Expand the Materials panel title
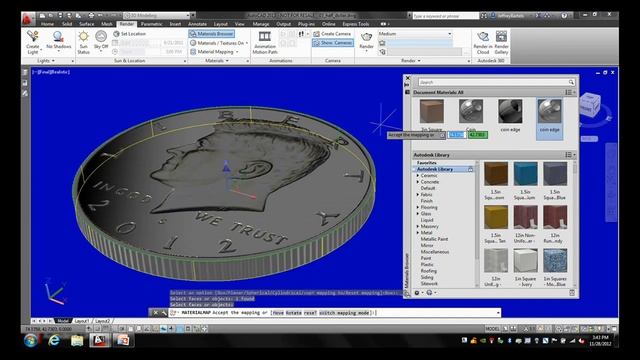The height and width of the screenshot is (360, 640). 217,60
